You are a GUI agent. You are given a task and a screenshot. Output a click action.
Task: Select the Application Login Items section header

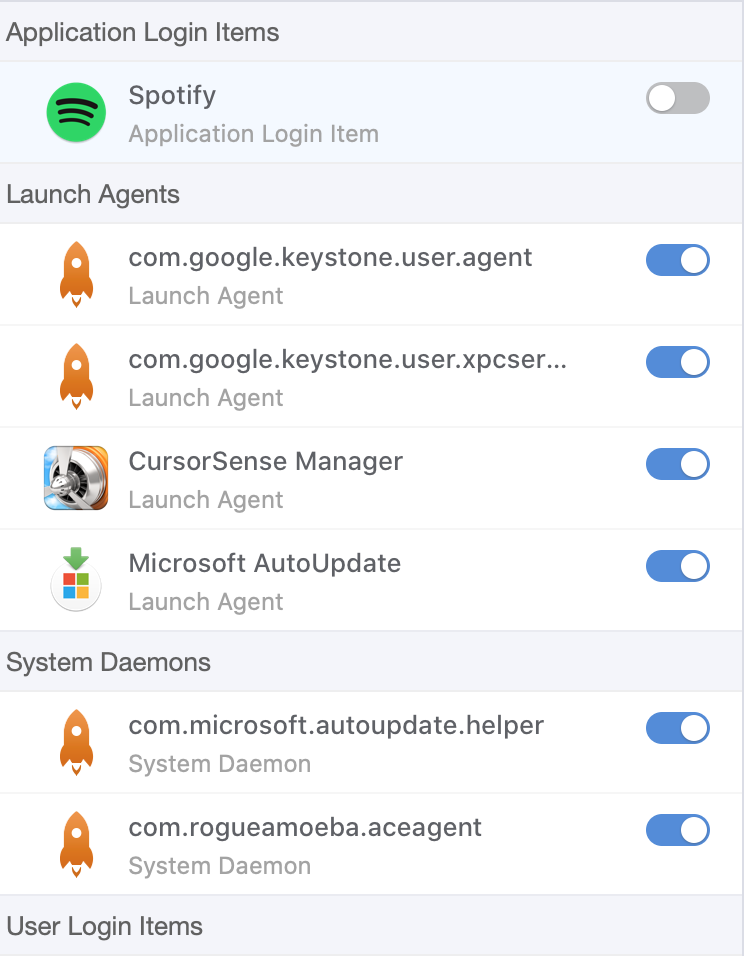tap(143, 32)
